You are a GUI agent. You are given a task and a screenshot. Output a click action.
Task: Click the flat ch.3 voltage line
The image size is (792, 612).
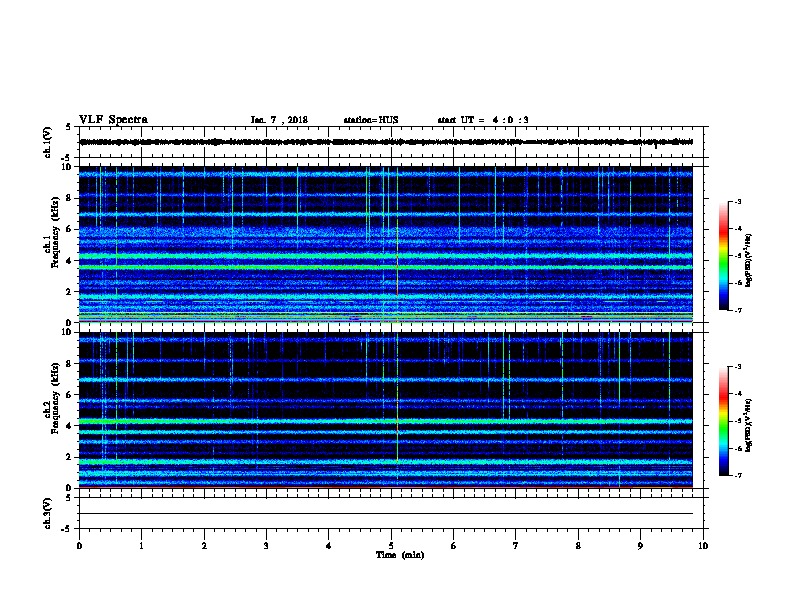[386, 514]
